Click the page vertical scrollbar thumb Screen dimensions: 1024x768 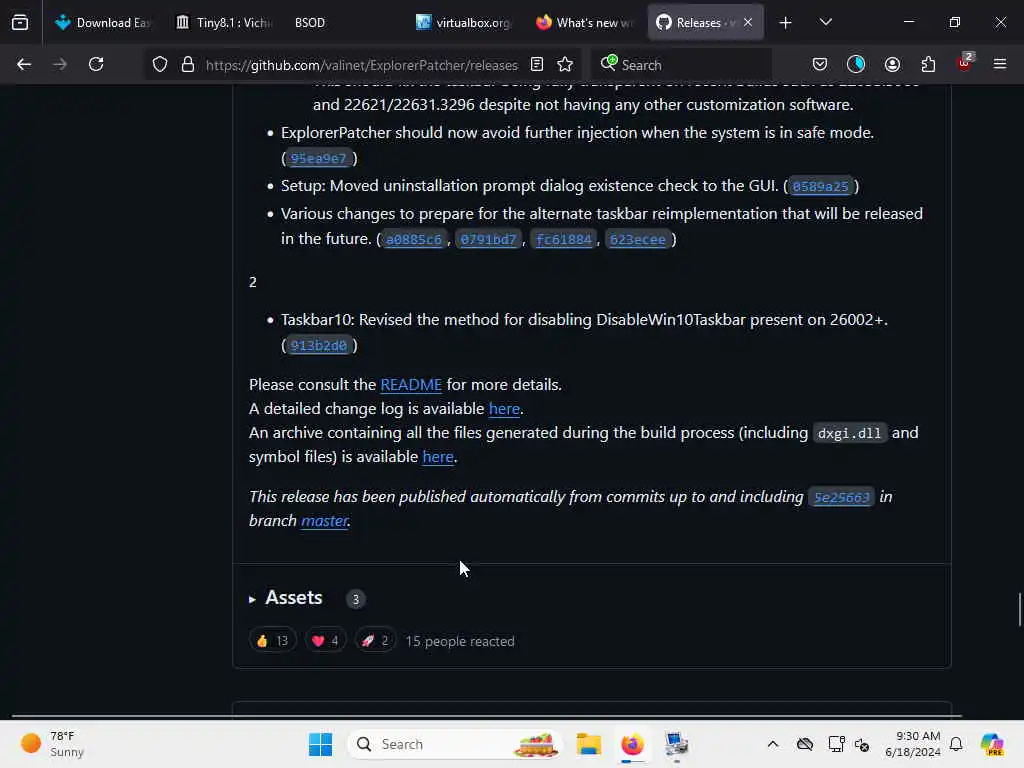click(1019, 609)
